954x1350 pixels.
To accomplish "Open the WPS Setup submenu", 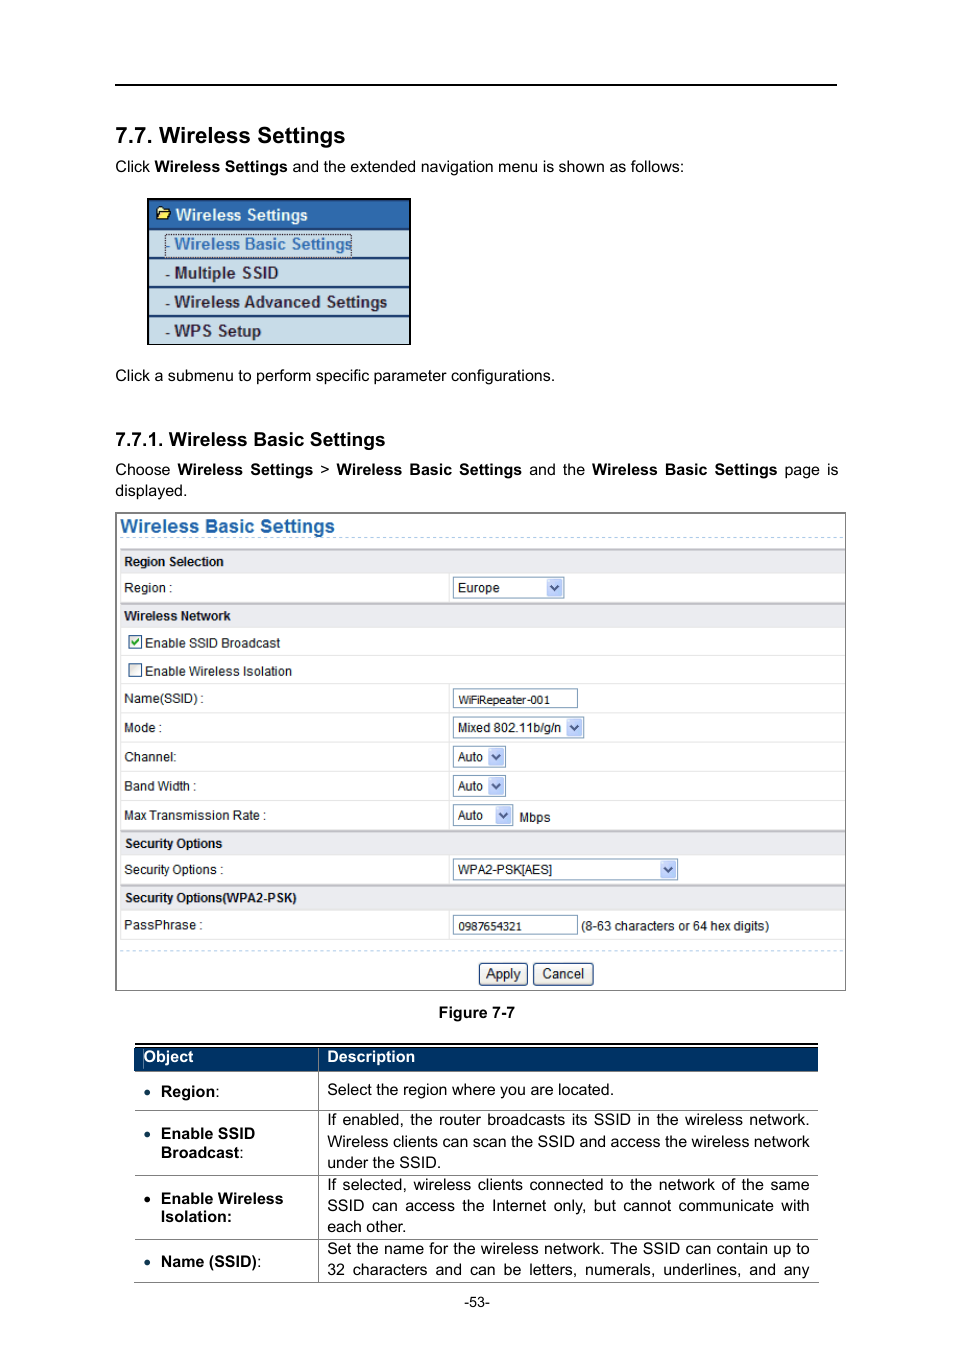I will click(x=217, y=331).
